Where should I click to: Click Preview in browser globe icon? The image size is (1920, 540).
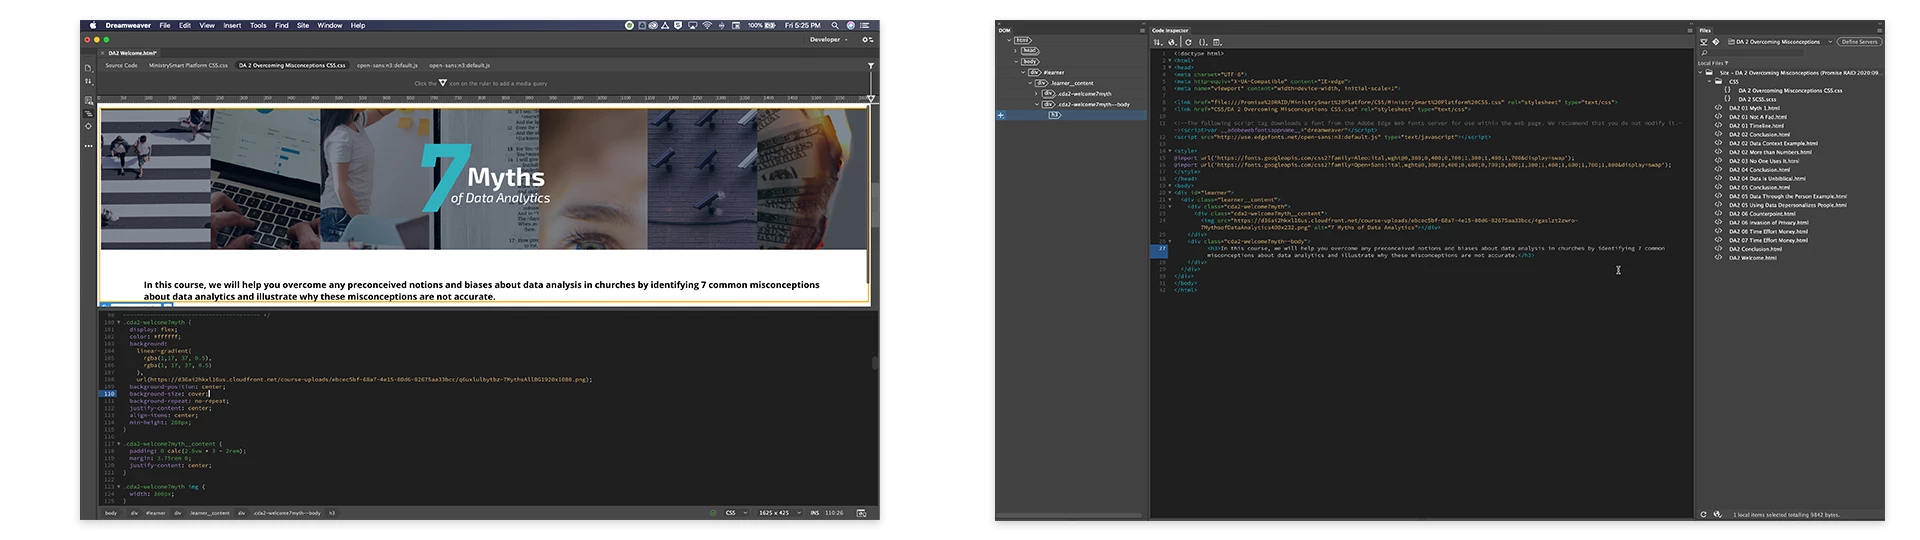click(x=1172, y=42)
